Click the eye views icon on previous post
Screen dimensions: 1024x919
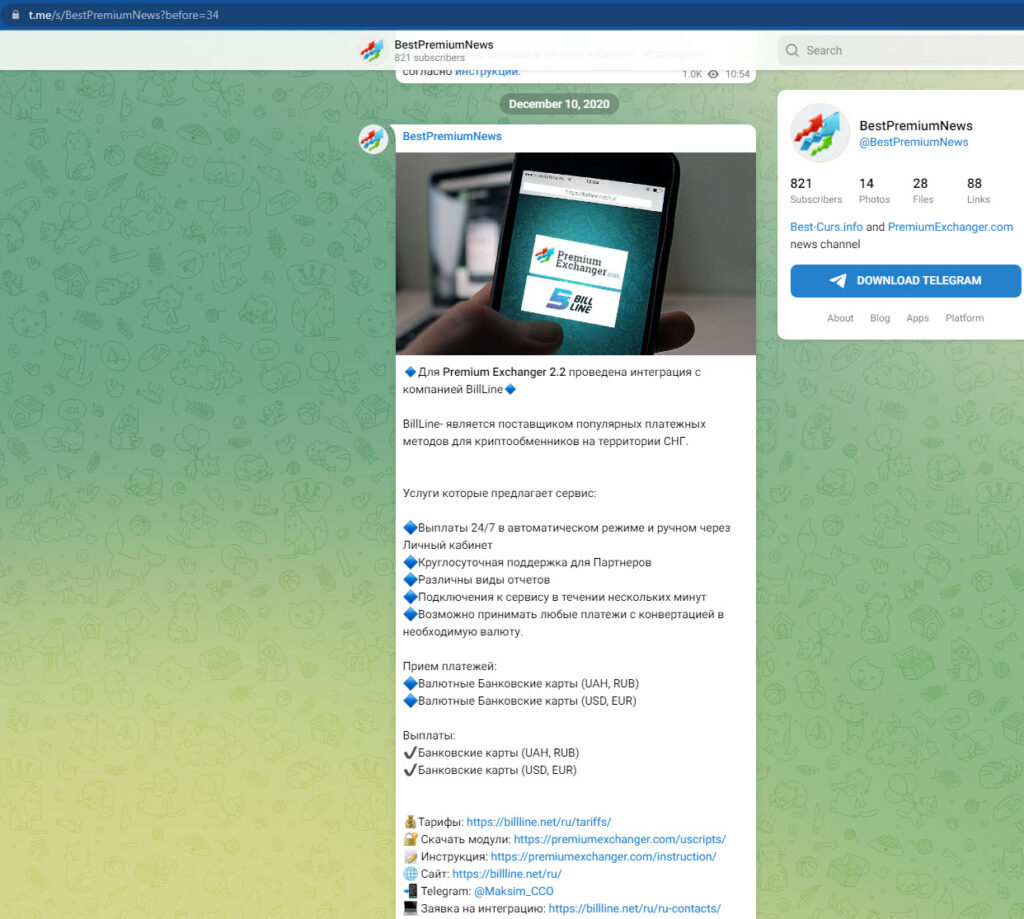[713, 74]
